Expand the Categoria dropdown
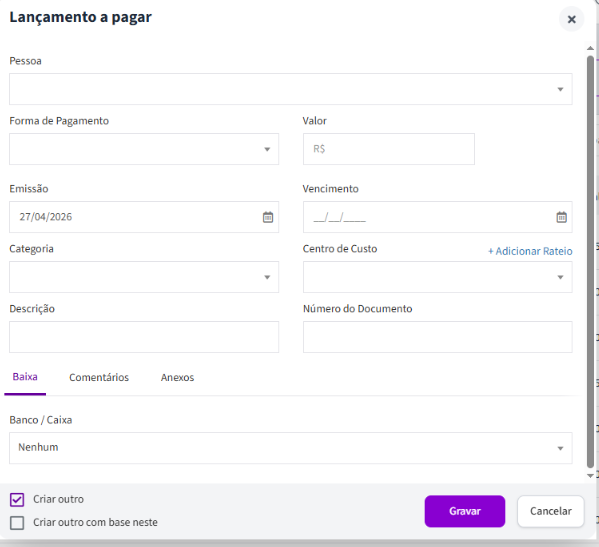 pos(144,277)
